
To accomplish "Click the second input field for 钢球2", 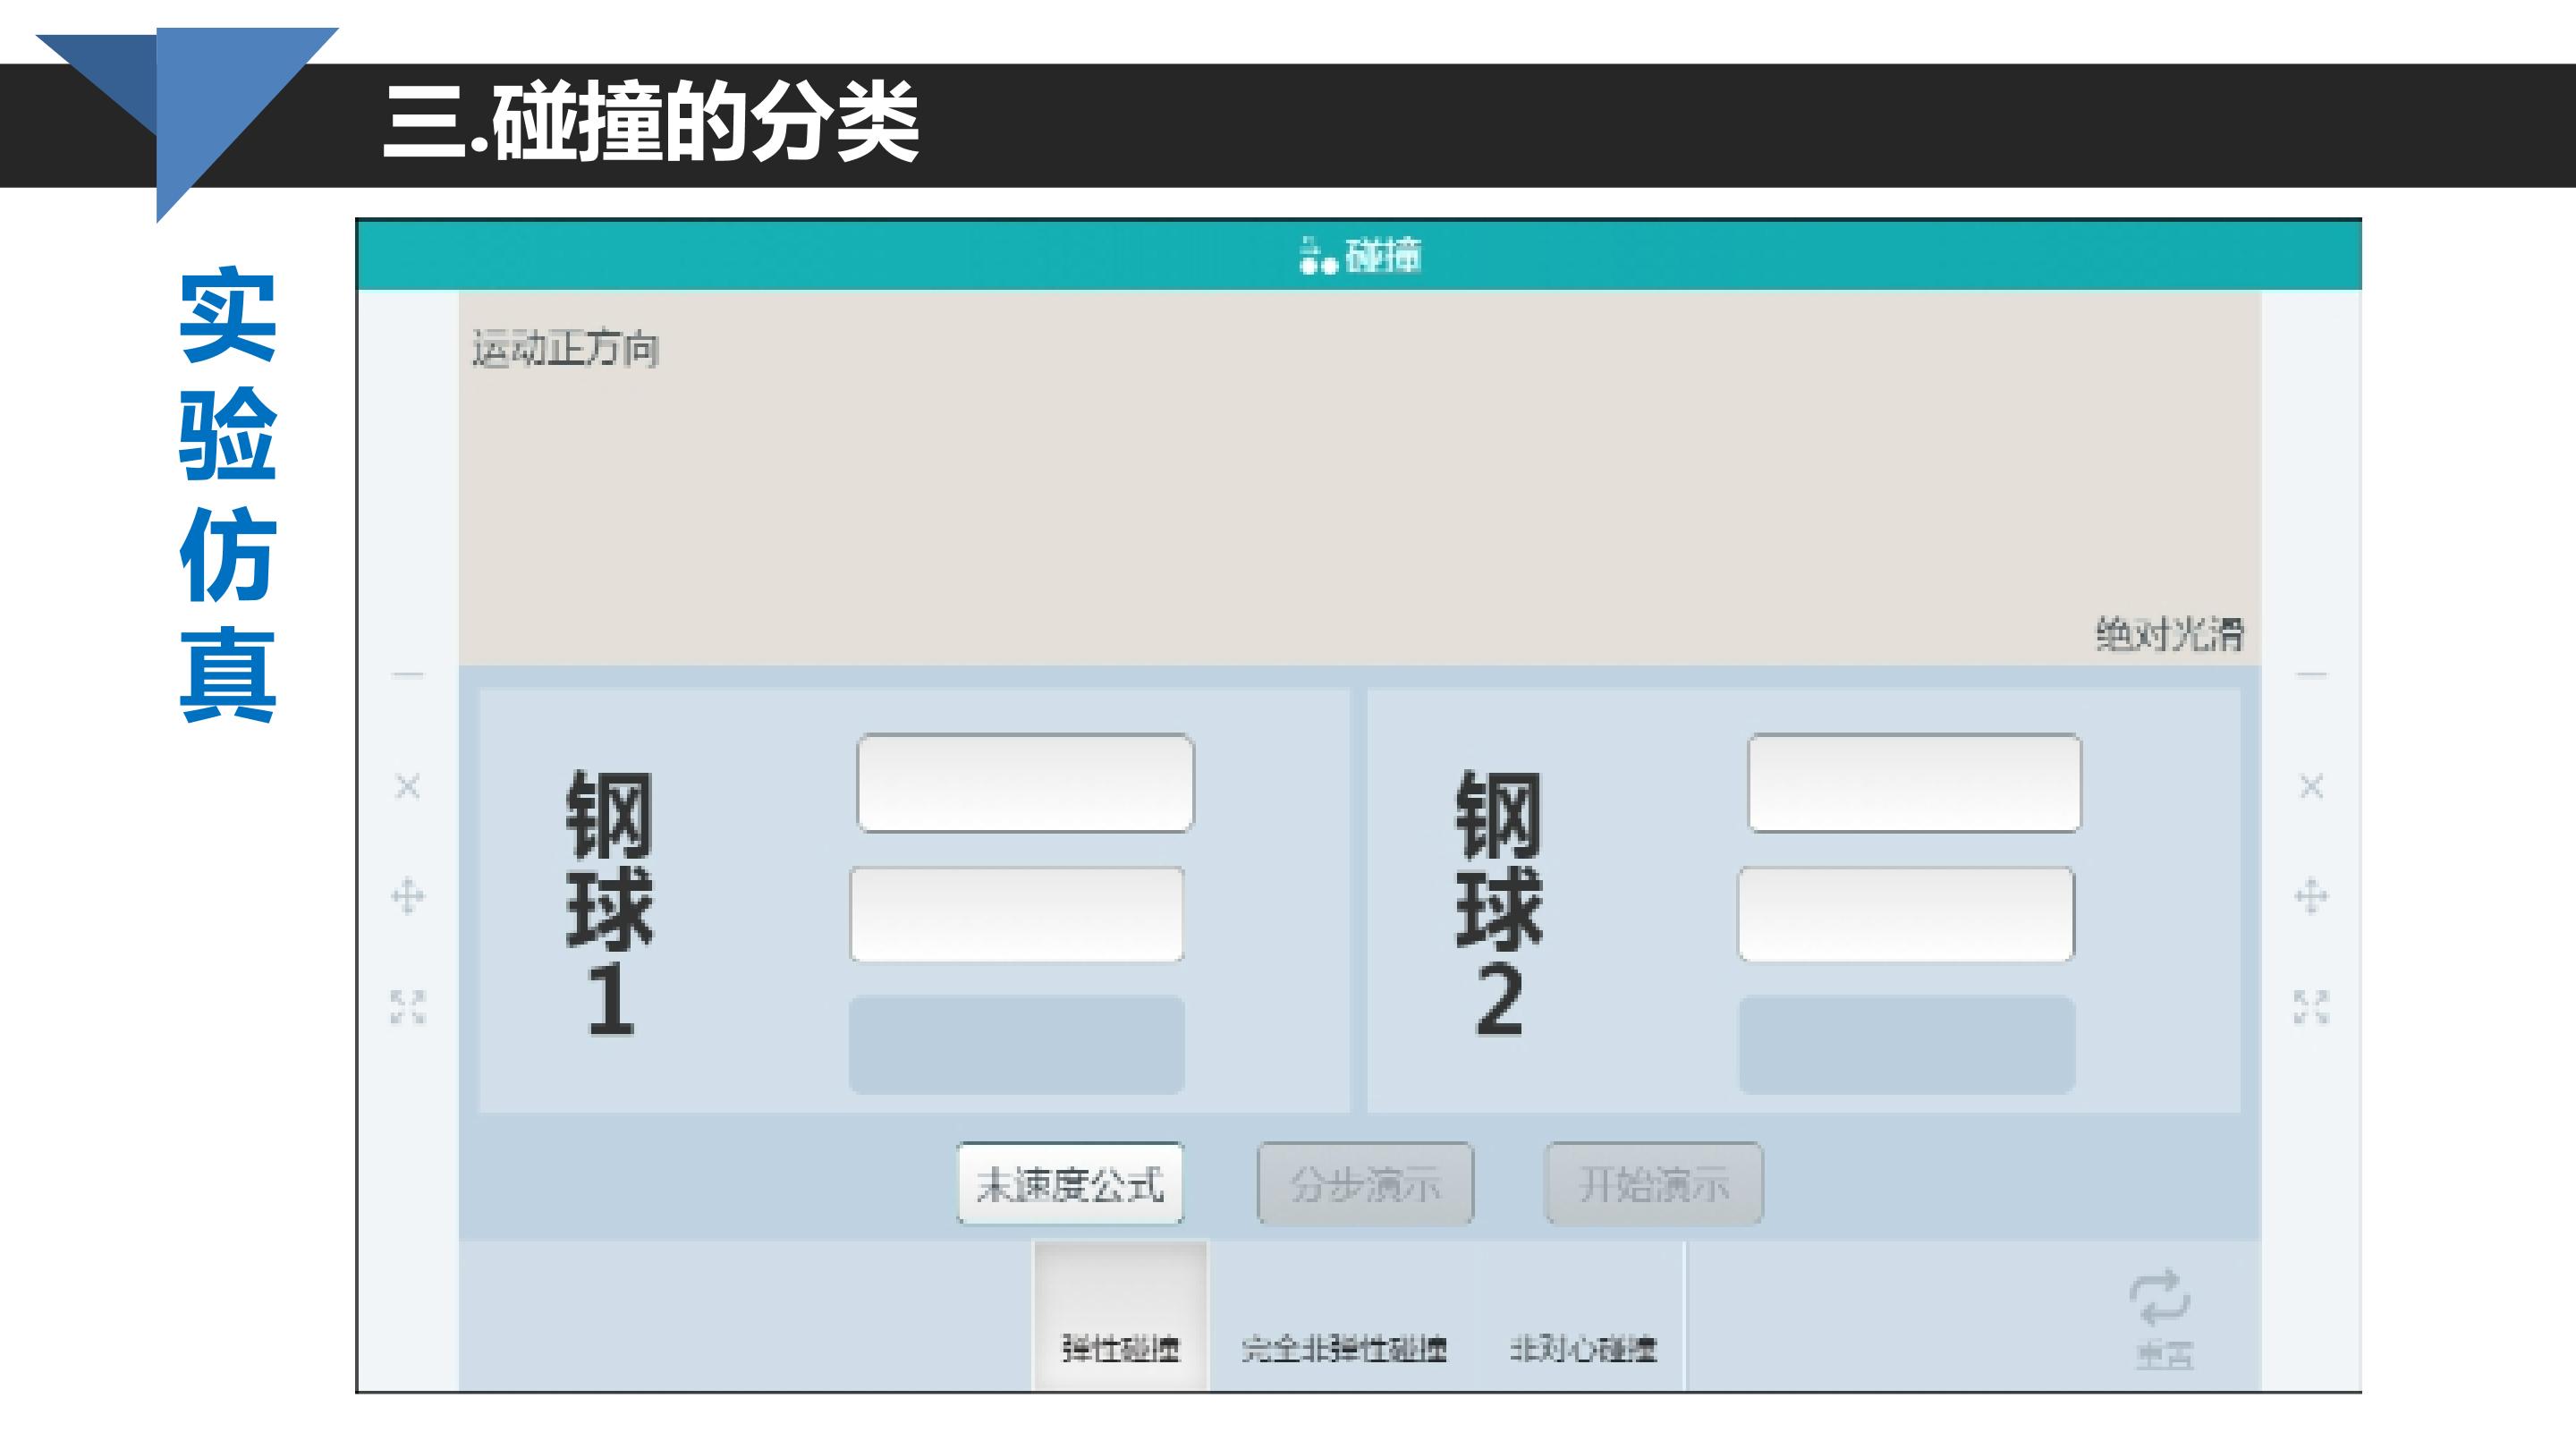I will coord(1906,914).
